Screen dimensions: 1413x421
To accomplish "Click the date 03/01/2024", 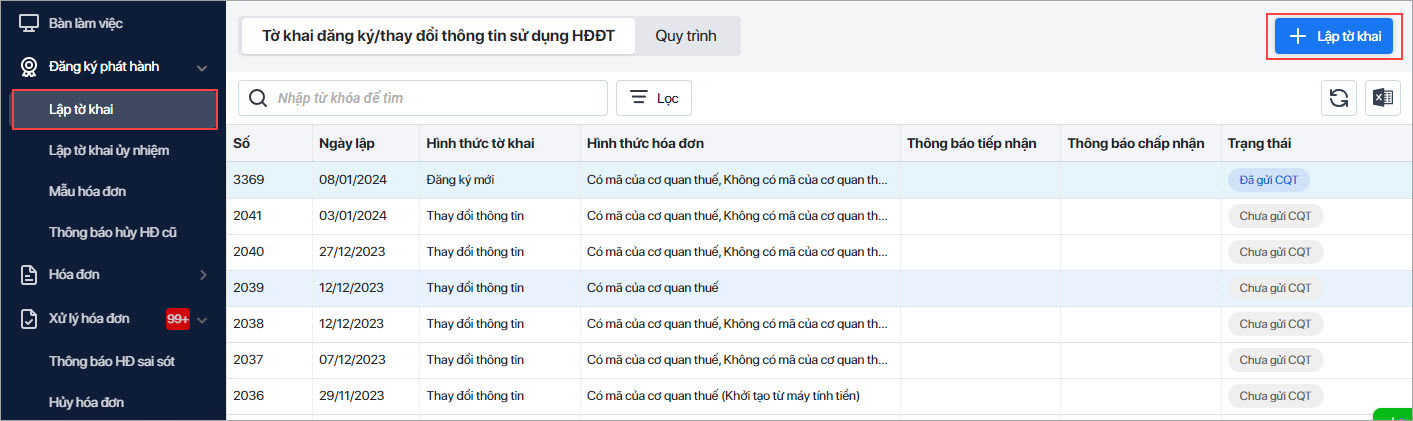I will [352, 215].
